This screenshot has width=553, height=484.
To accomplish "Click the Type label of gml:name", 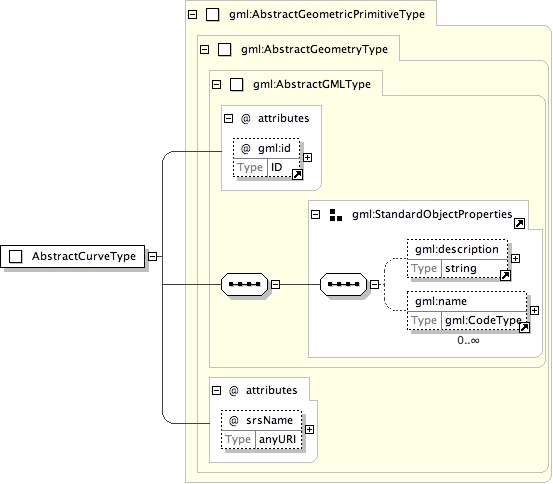I will 424,320.
